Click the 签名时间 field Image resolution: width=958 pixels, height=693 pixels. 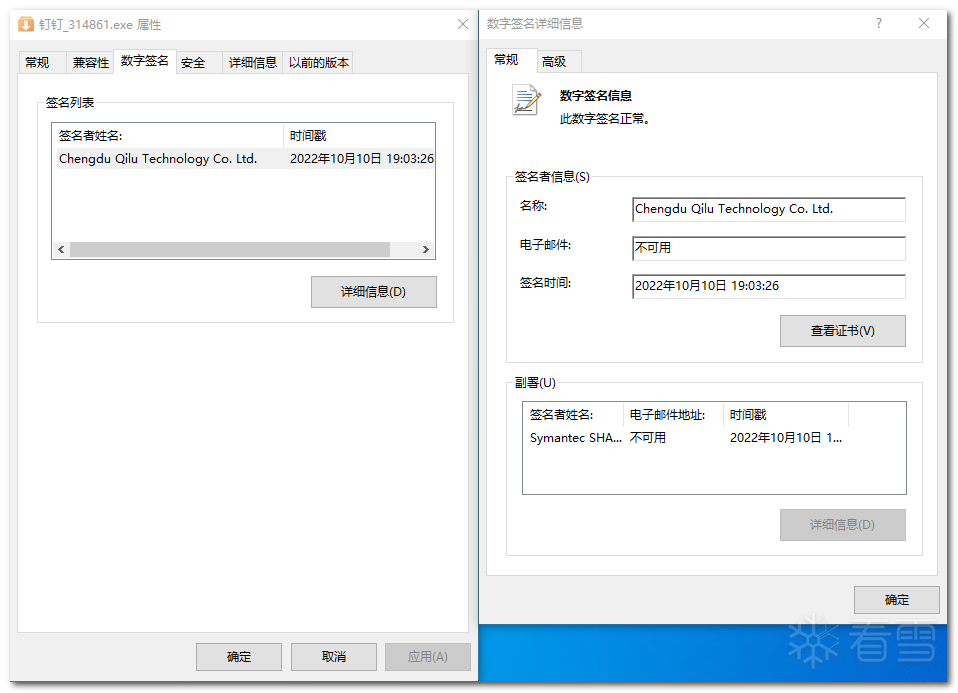pyautogui.click(x=769, y=286)
